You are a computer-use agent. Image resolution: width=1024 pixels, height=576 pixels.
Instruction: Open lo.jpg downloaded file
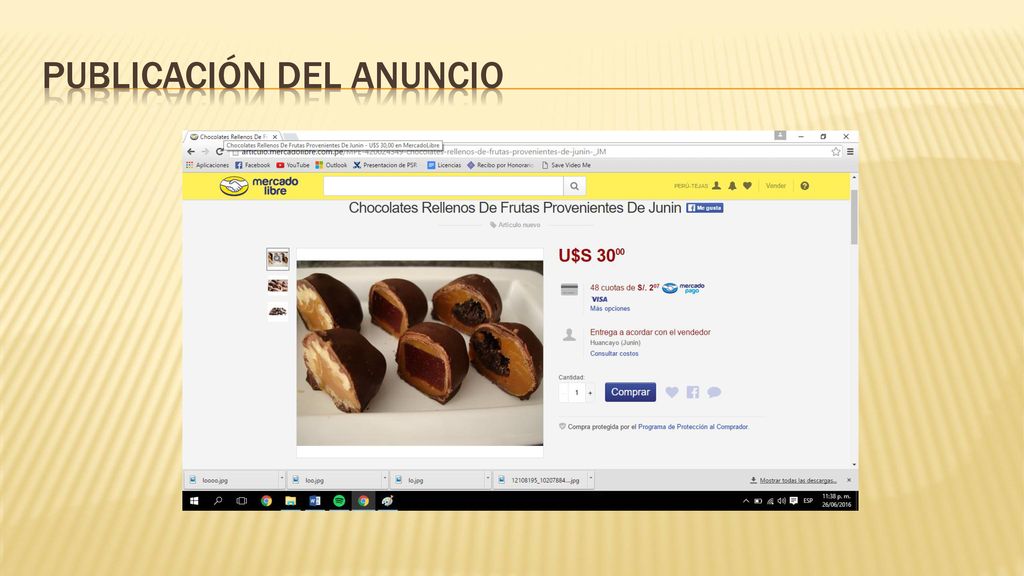pos(440,479)
